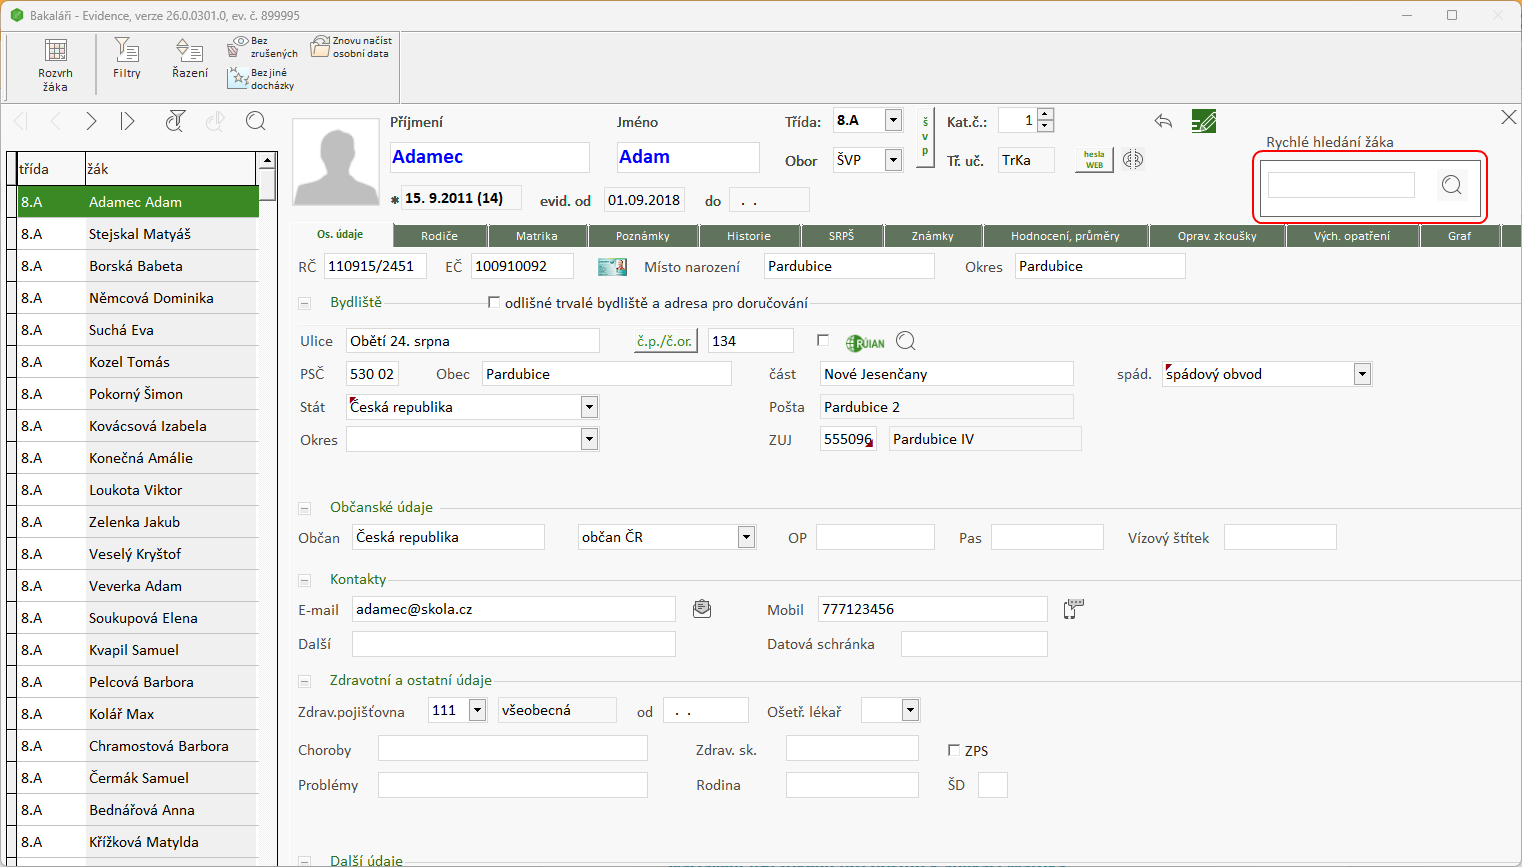This screenshot has width=1522, height=867.
Task: Click the Rychlé hledání žáka input field
Action: coord(1340,185)
